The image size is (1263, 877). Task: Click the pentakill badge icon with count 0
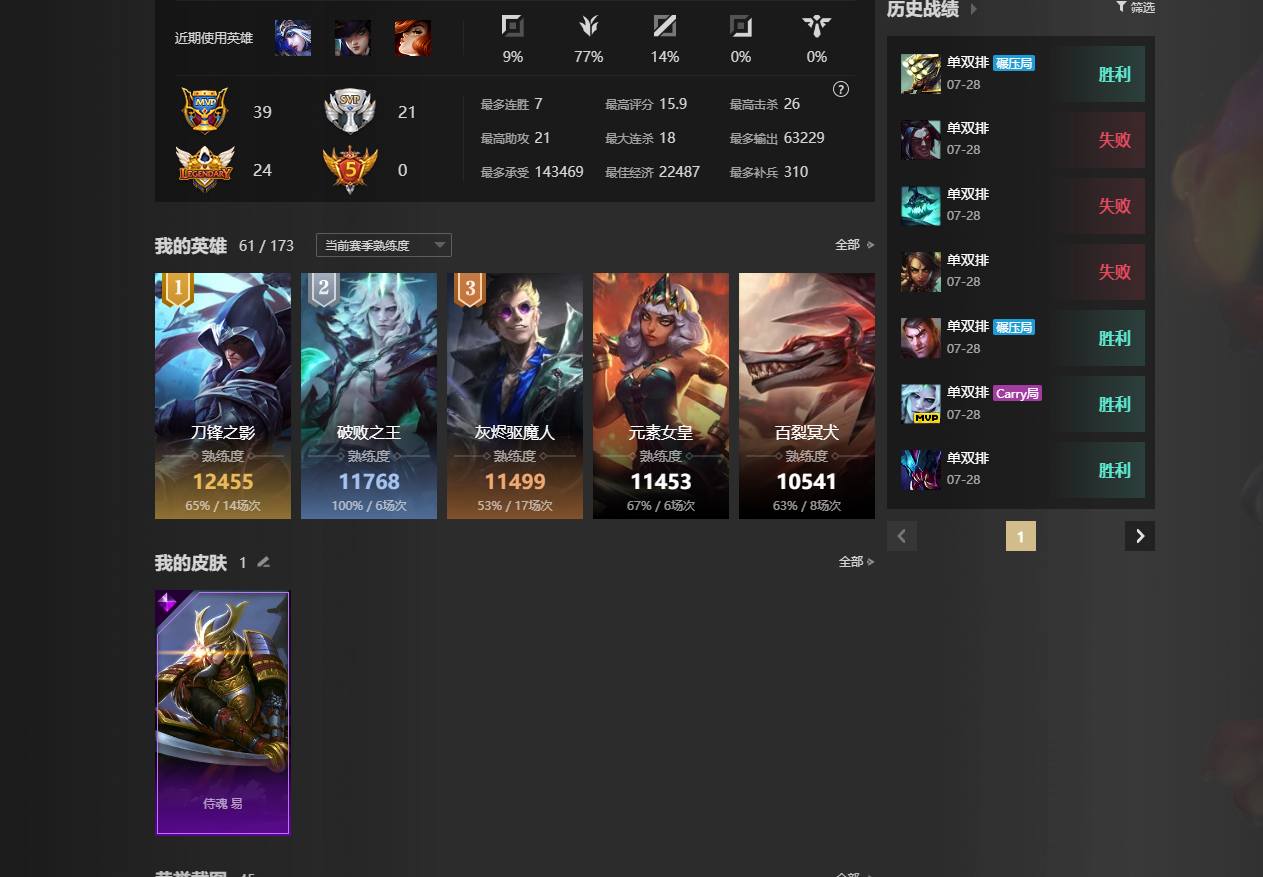[x=350, y=170]
